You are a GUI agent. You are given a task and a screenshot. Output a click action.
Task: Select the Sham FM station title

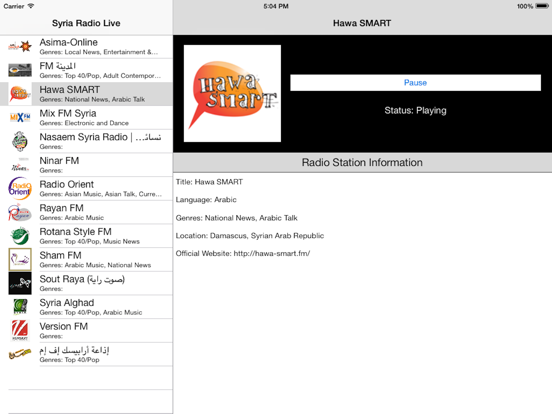[x=61, y=255]
